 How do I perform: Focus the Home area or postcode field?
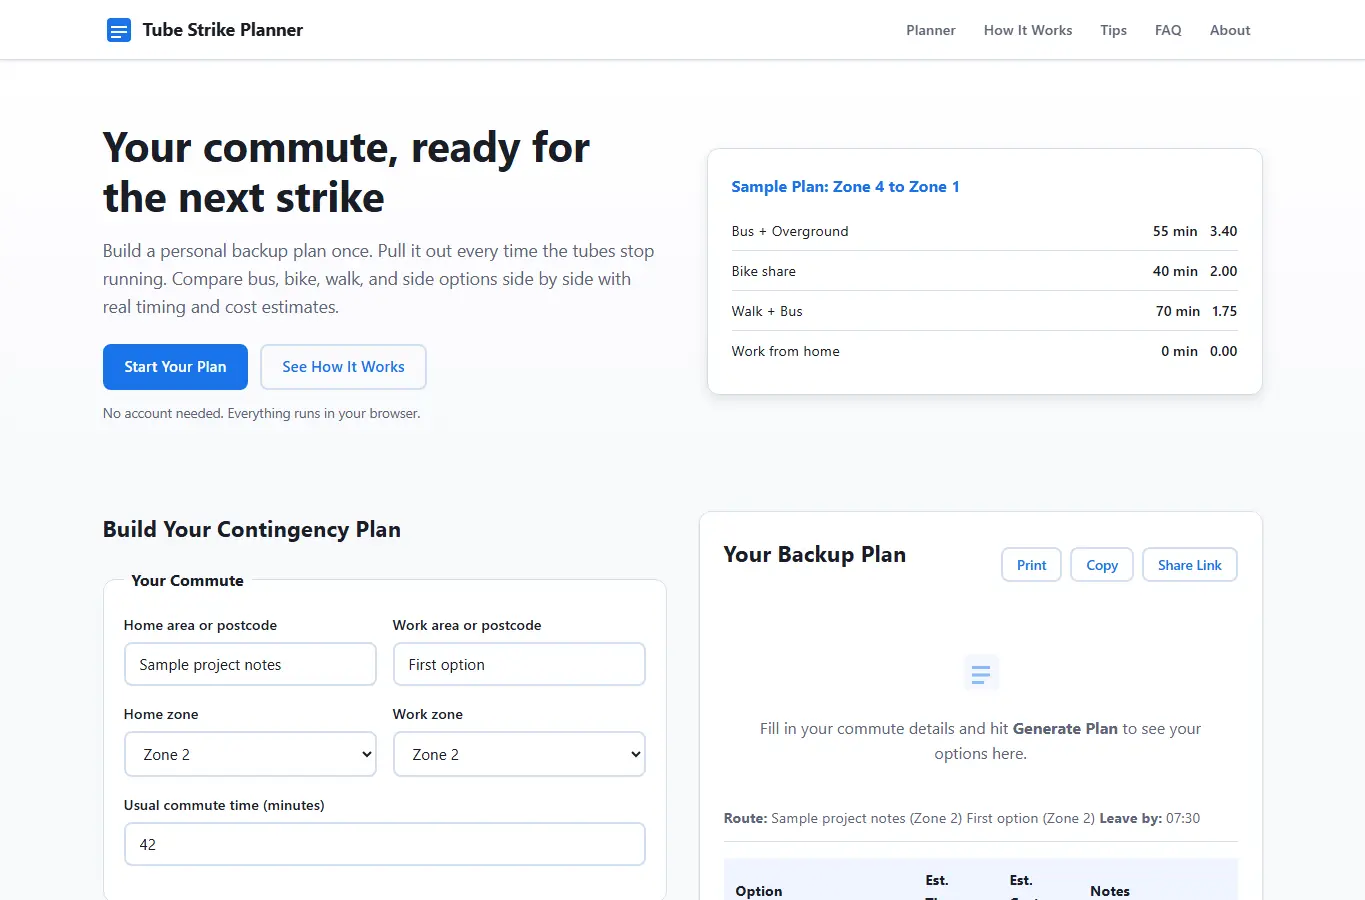tap(250, 664)
